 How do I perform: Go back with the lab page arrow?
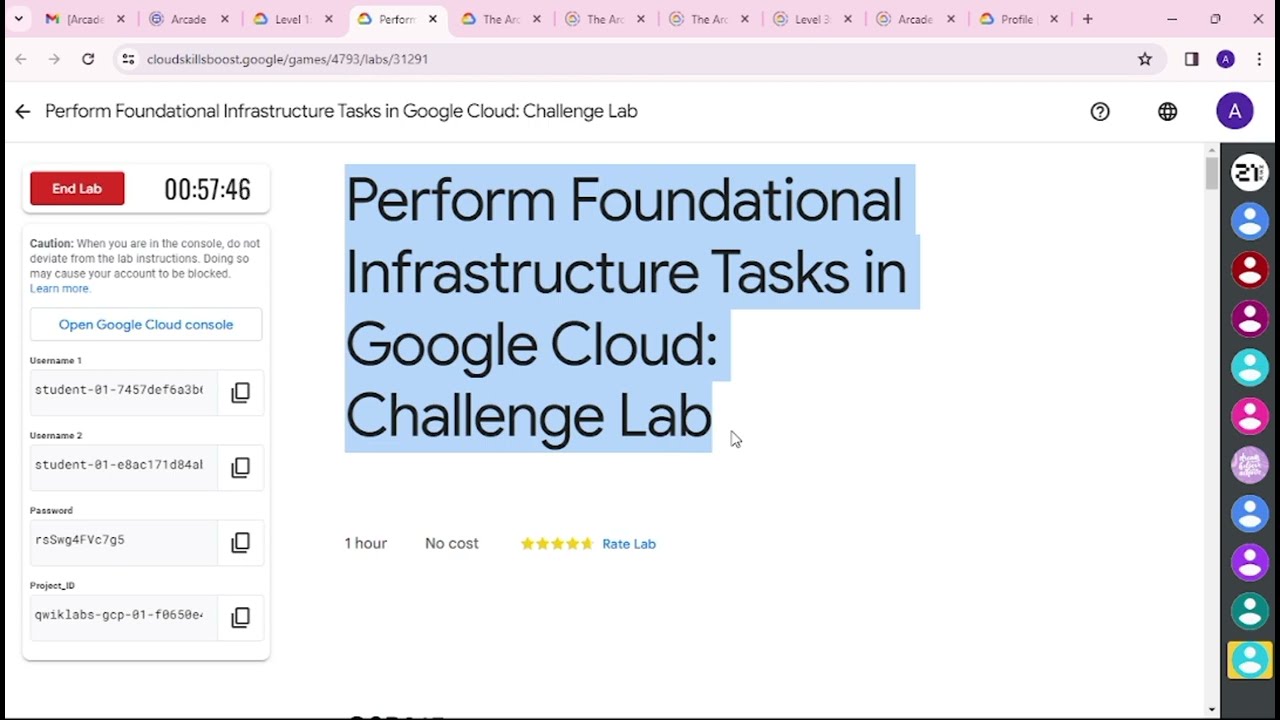22,111
